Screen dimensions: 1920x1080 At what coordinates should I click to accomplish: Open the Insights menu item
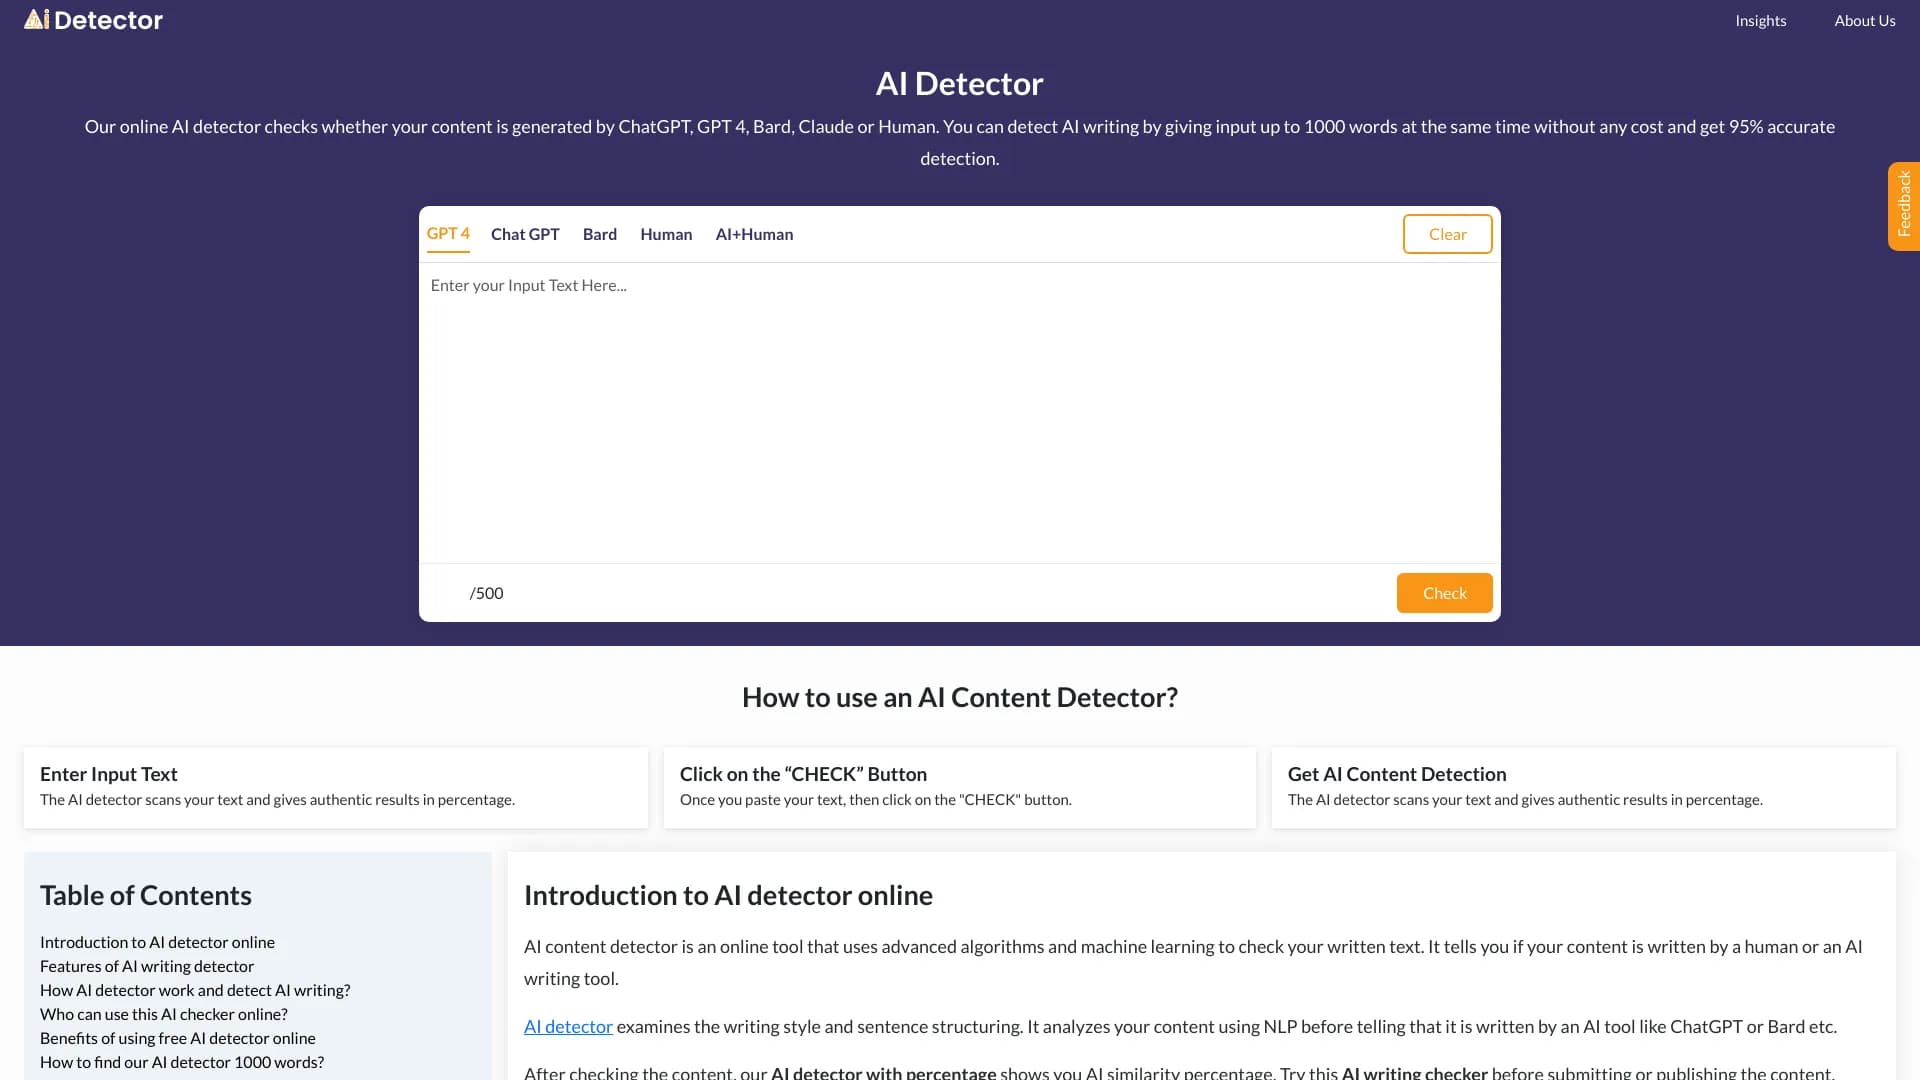(x=1760, y=20)
